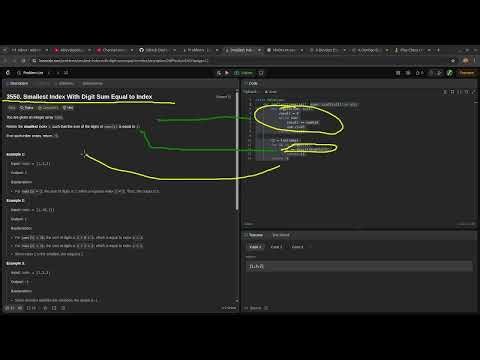Click the orange Premium button
480x360 pixels.
pyautogui.click(x=466, y=73)
